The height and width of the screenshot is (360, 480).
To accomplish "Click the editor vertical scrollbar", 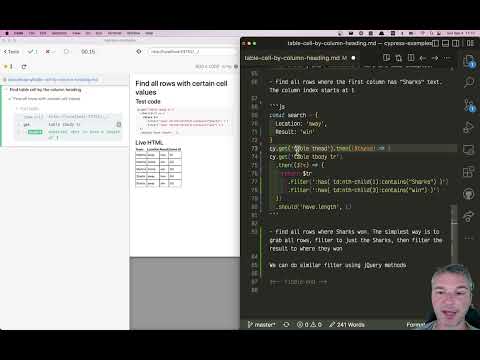I will [x=454, y=233].
